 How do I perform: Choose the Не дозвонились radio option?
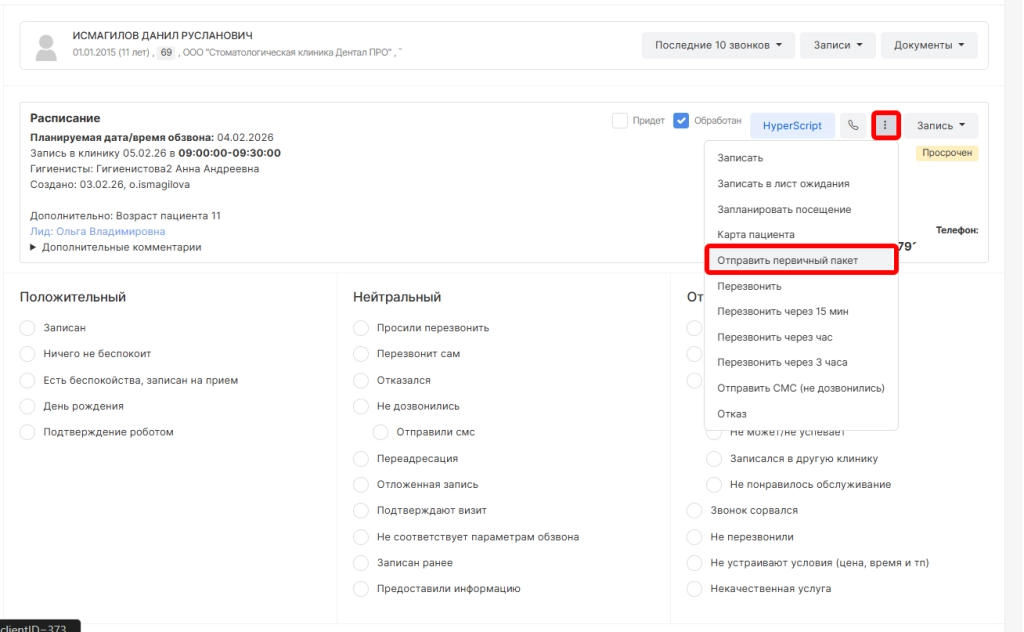(361, 407)
